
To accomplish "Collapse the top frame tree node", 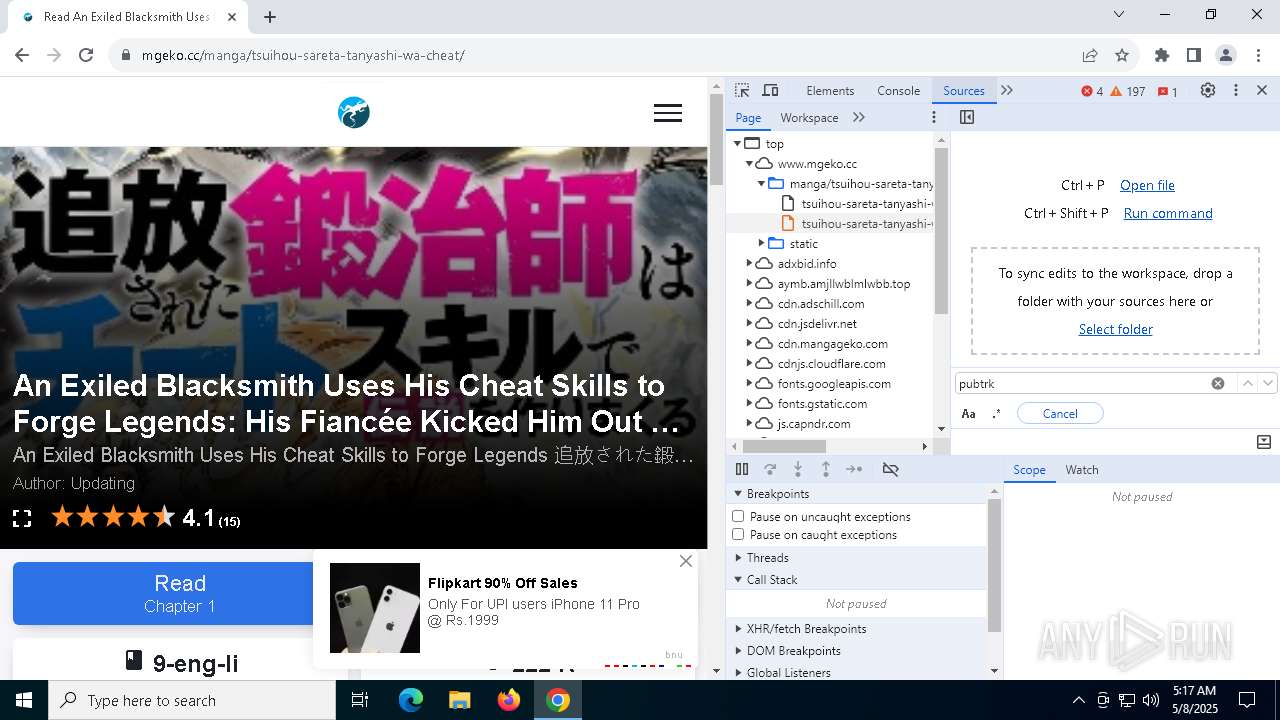I will point(737,143).
